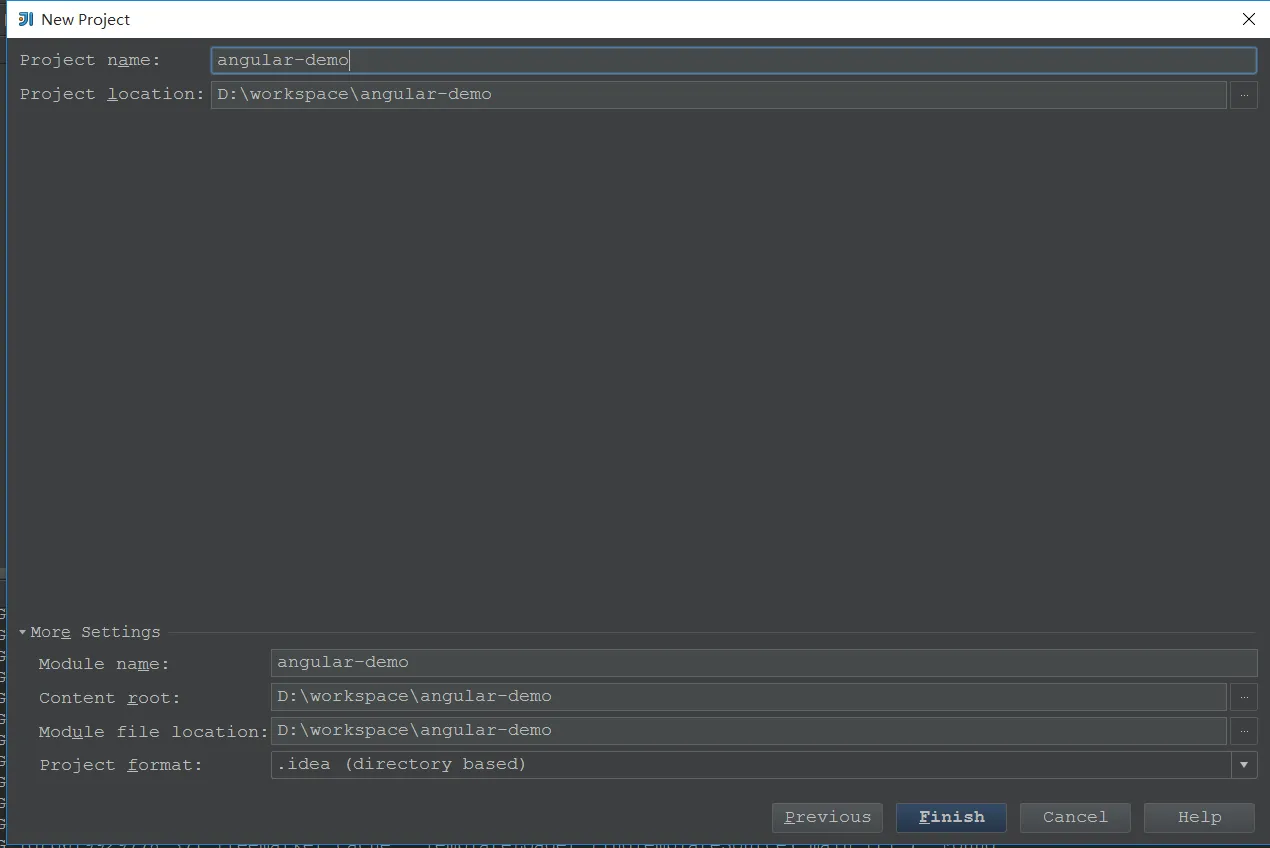This screenshot has height=848, width=1270.
Task: Focus the Project name text field
Action: click(x=733, y=60)
